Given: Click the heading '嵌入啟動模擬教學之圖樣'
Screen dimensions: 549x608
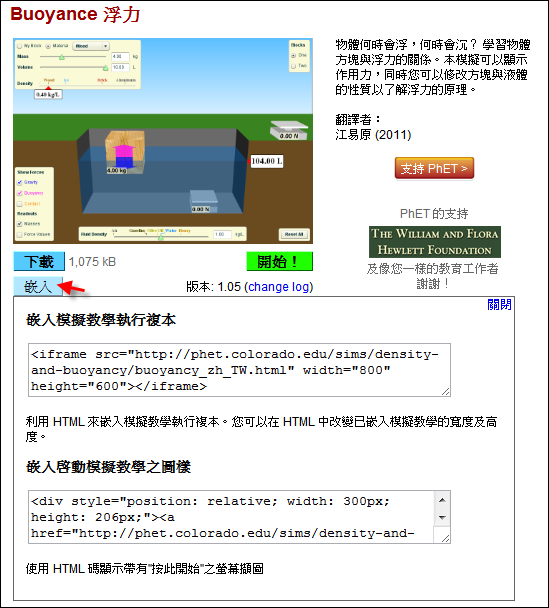Looking at the screenshot, I should [x=109, y=467].
